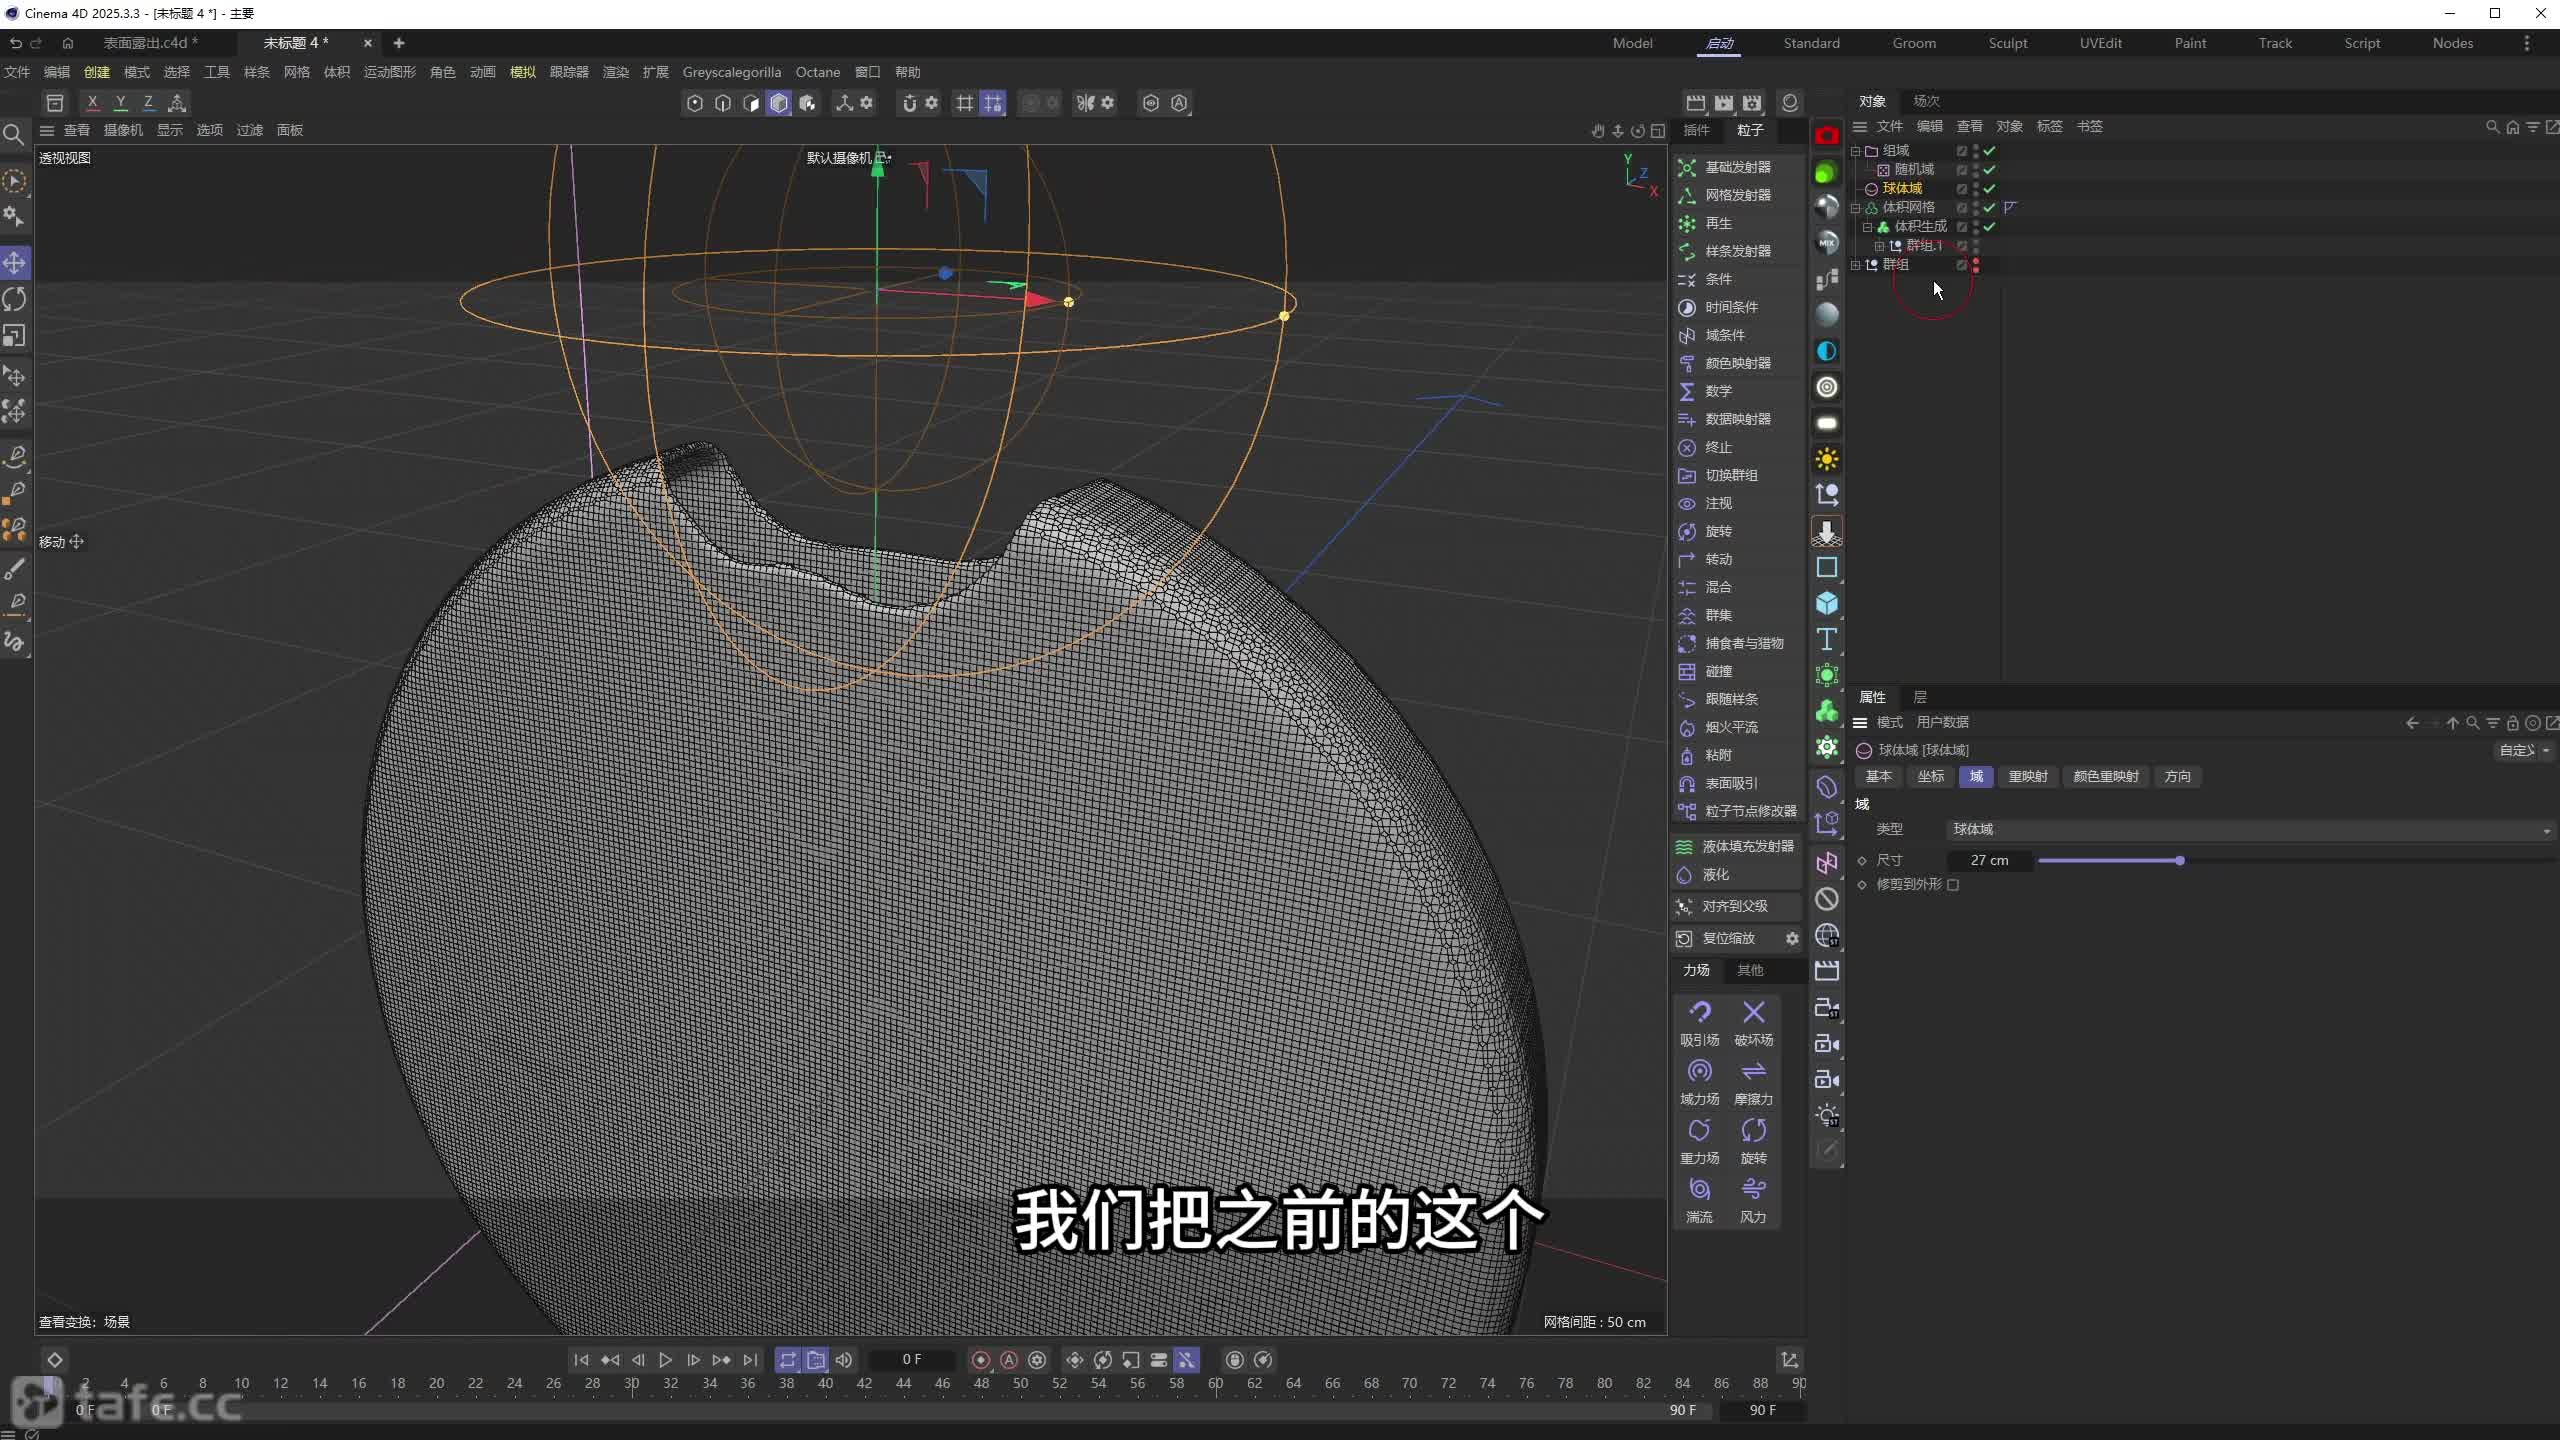Click the 对齐到父级 button
This screenshot has height=1440, width=2560.
pos(1734,906)
